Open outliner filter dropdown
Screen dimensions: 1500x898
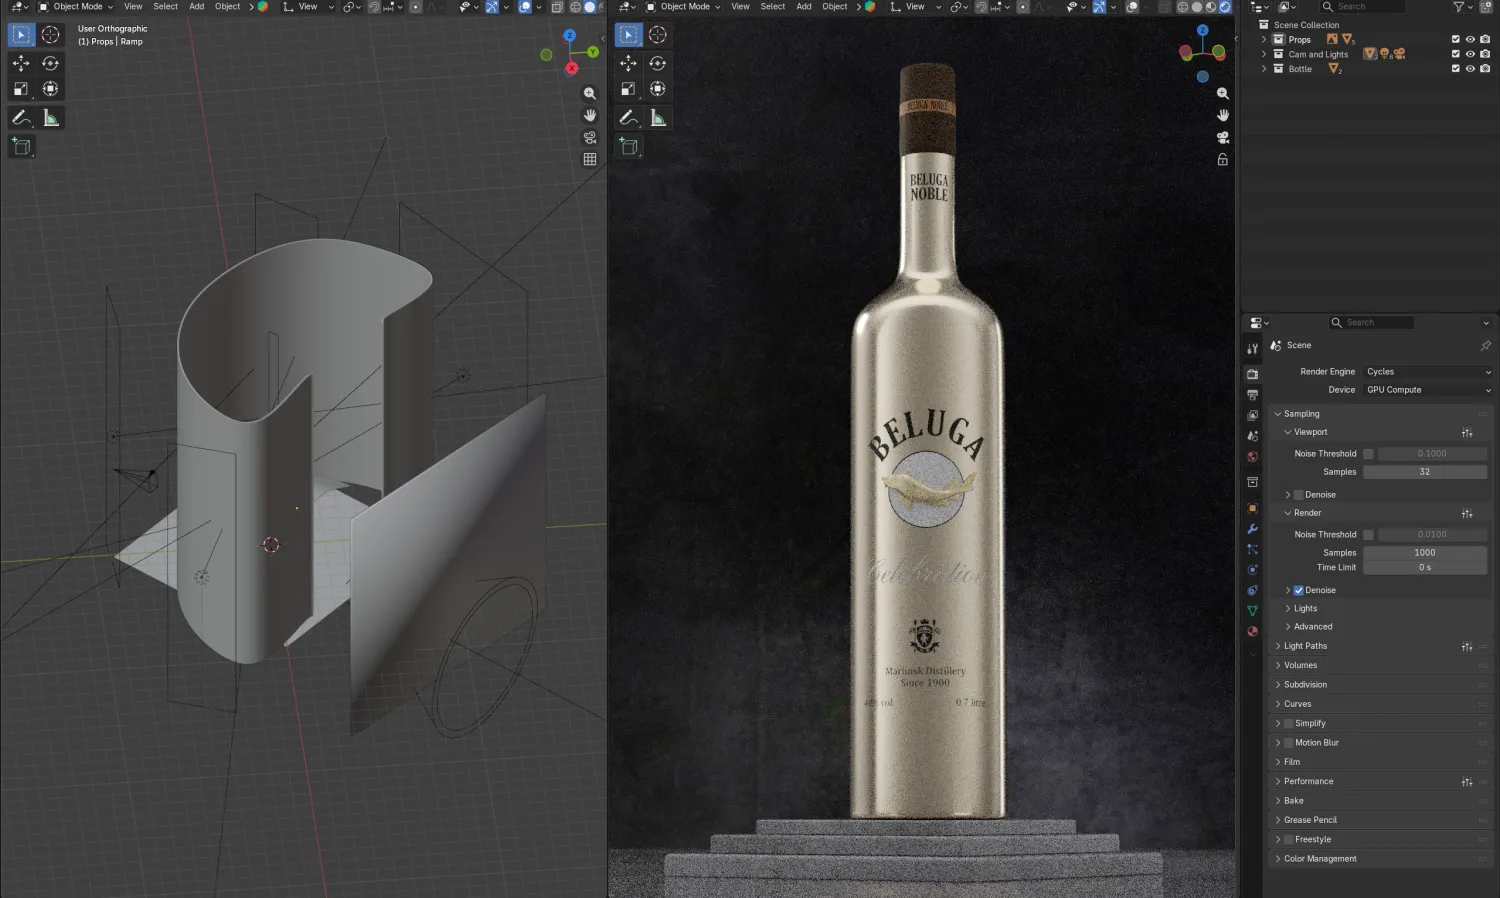point(1462,7)
